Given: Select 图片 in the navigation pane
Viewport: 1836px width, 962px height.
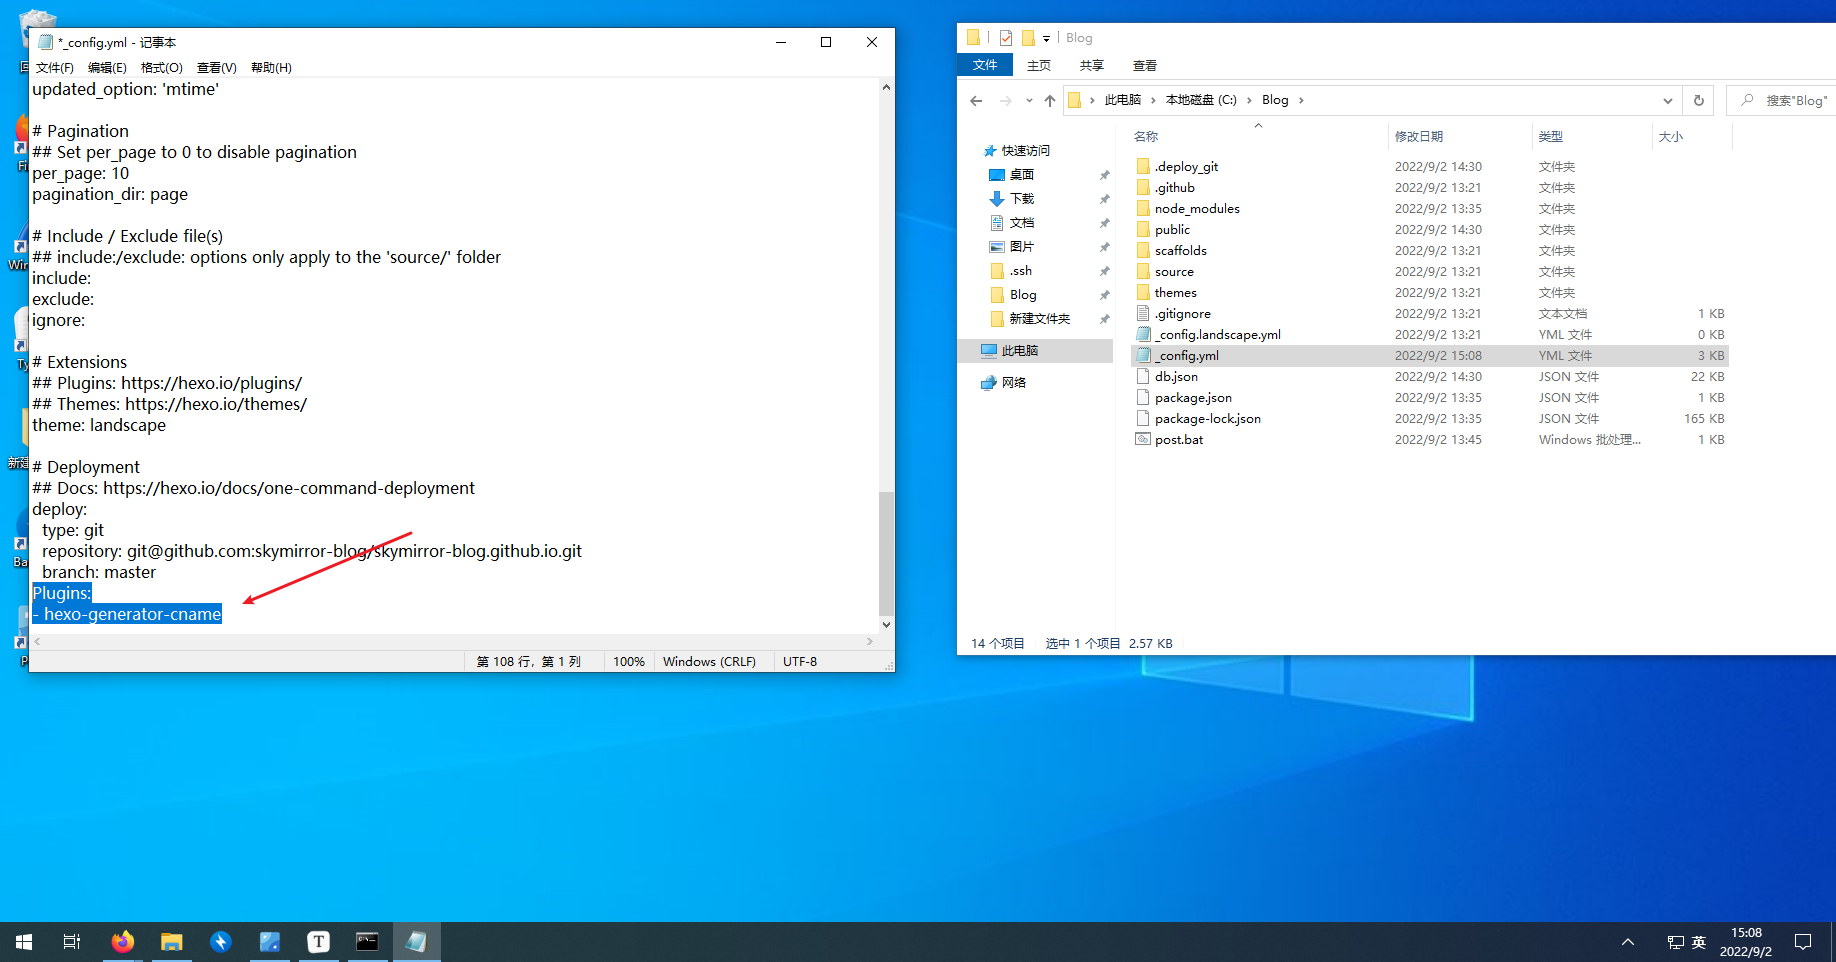Looking at the screenshot, I should (x=1021, y=247).
